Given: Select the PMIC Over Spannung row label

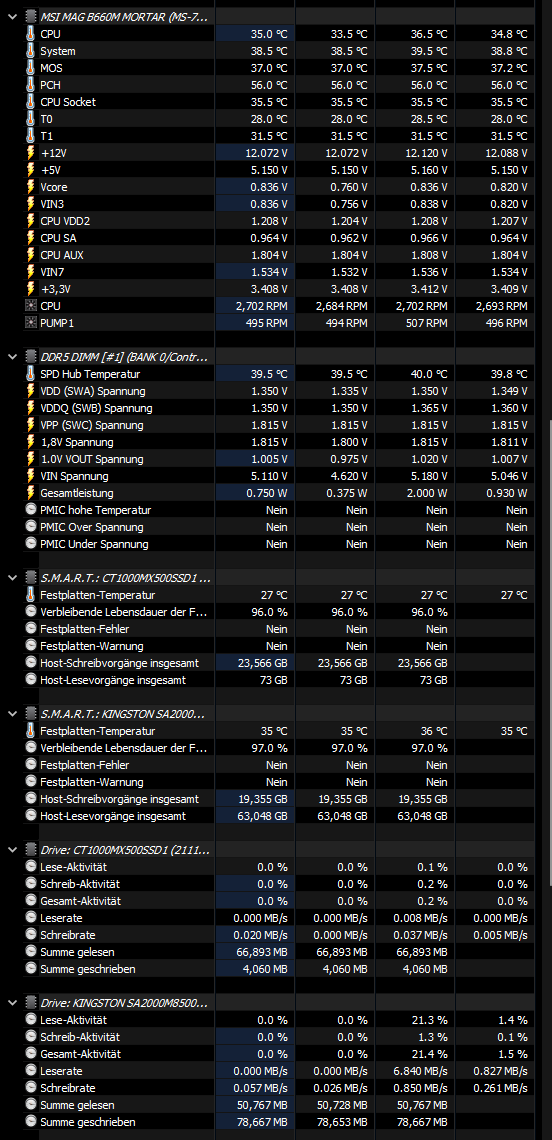Looking at the screenshot, I should pos(92,527).
